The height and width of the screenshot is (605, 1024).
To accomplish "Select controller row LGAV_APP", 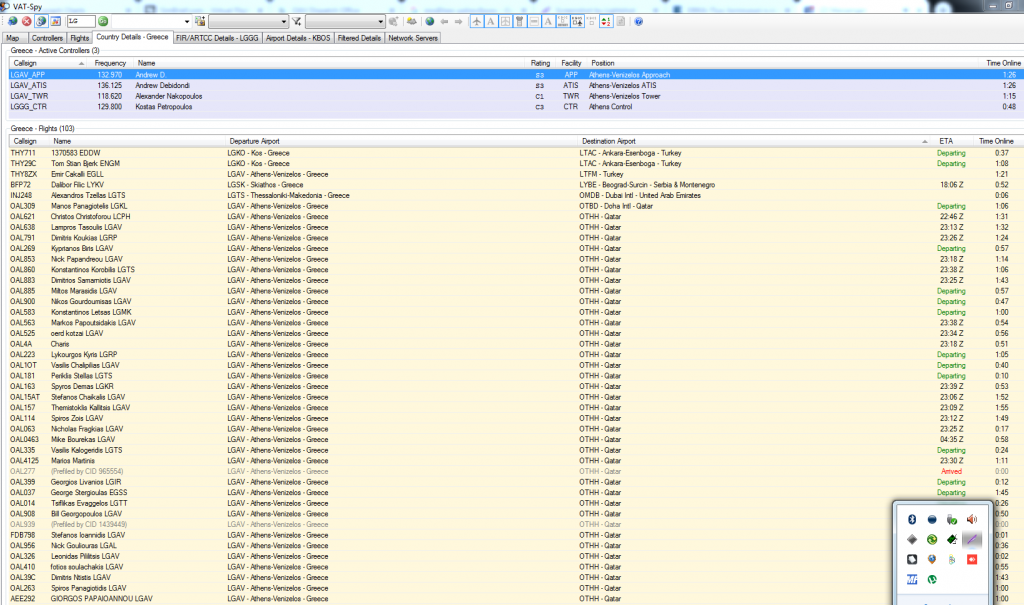I will point(516,75).
